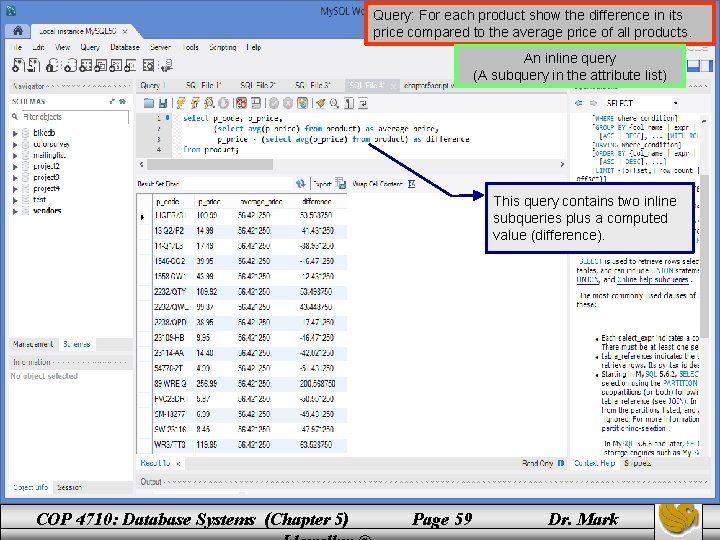Stop query execution with the round stop icon

pos(224,103)
